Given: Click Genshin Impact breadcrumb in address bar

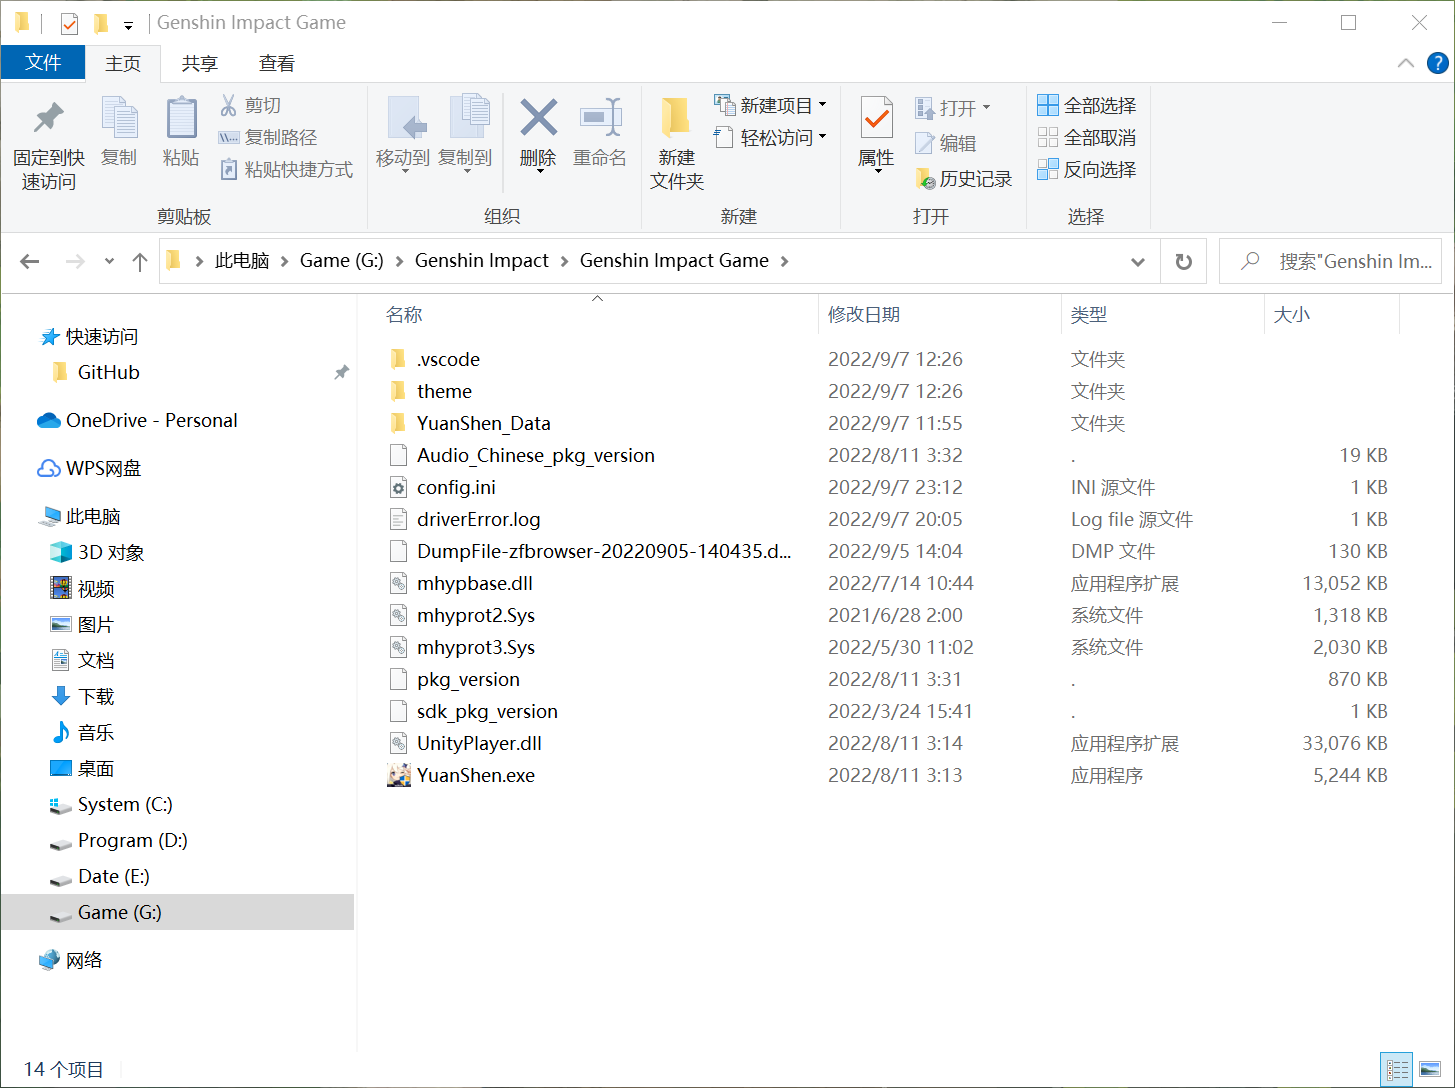Looking at the screenshot, I should [x=482, y=260].
